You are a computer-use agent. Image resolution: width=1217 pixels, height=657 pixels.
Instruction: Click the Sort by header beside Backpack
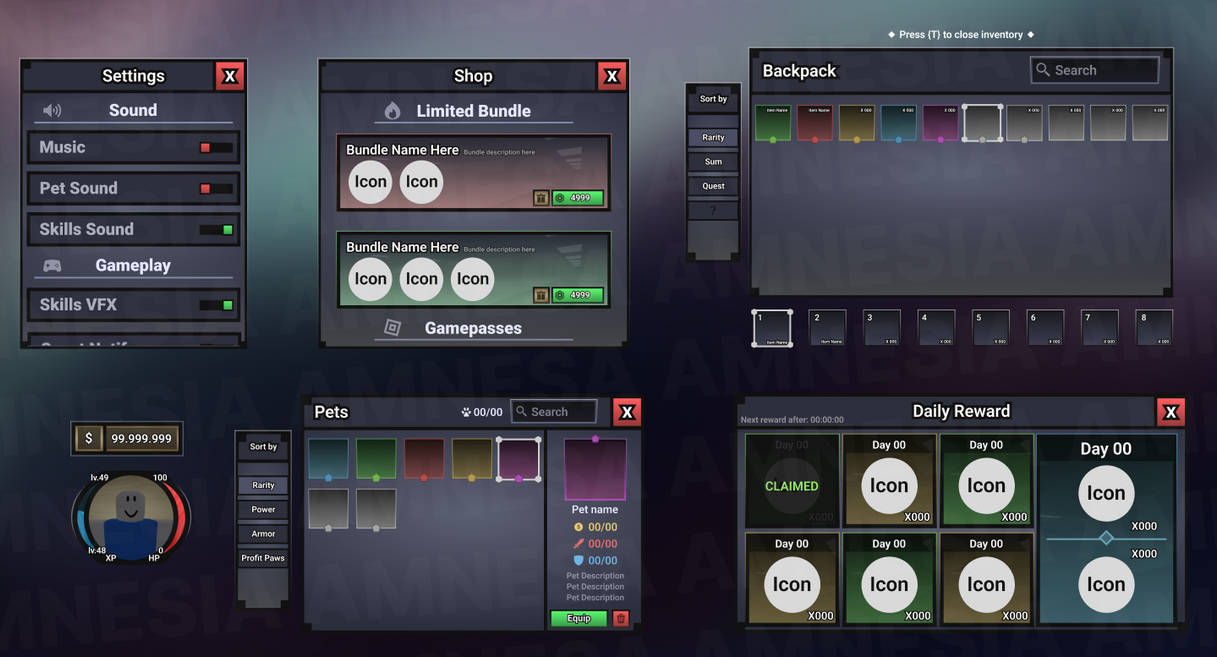point(713,99)
